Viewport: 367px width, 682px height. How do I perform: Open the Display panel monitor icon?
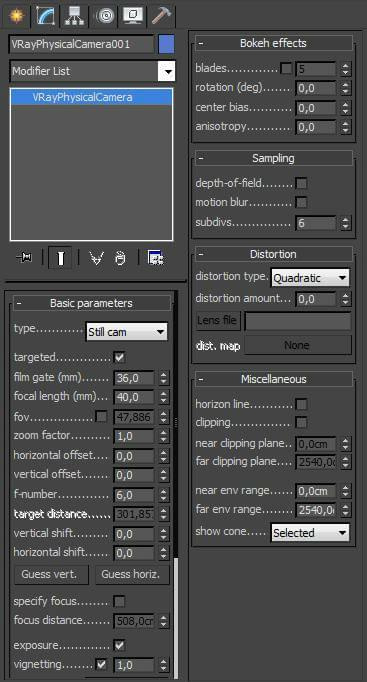point(133,16)
